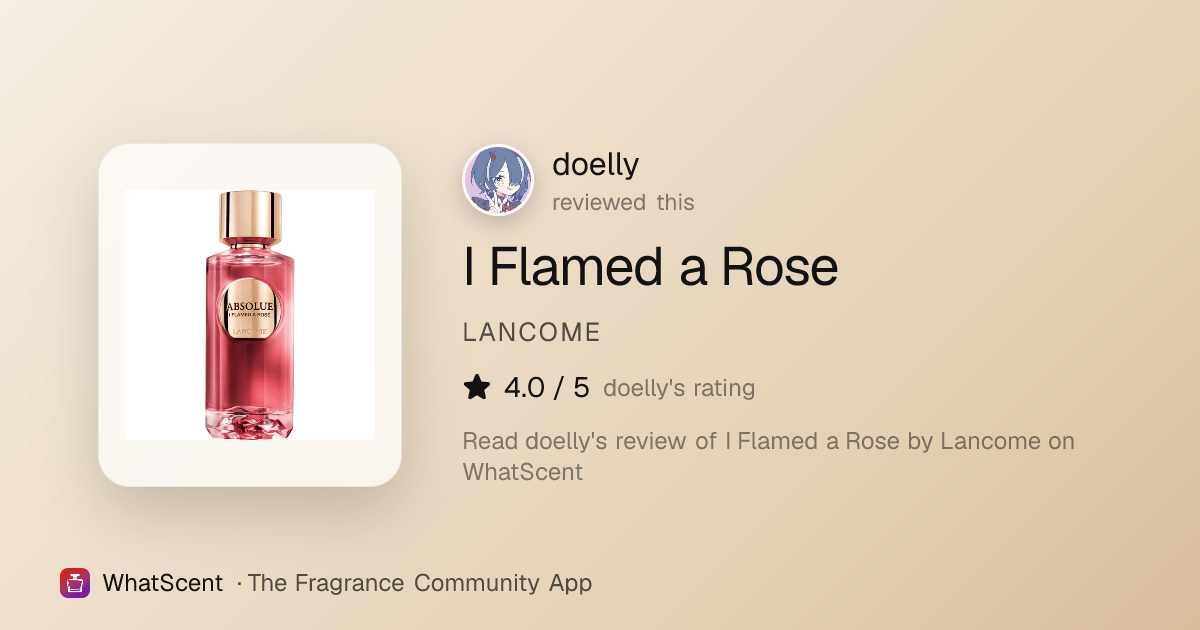Open the perfume bottle product image
The height and width of the screenshot is (630, 1200).
250,315
